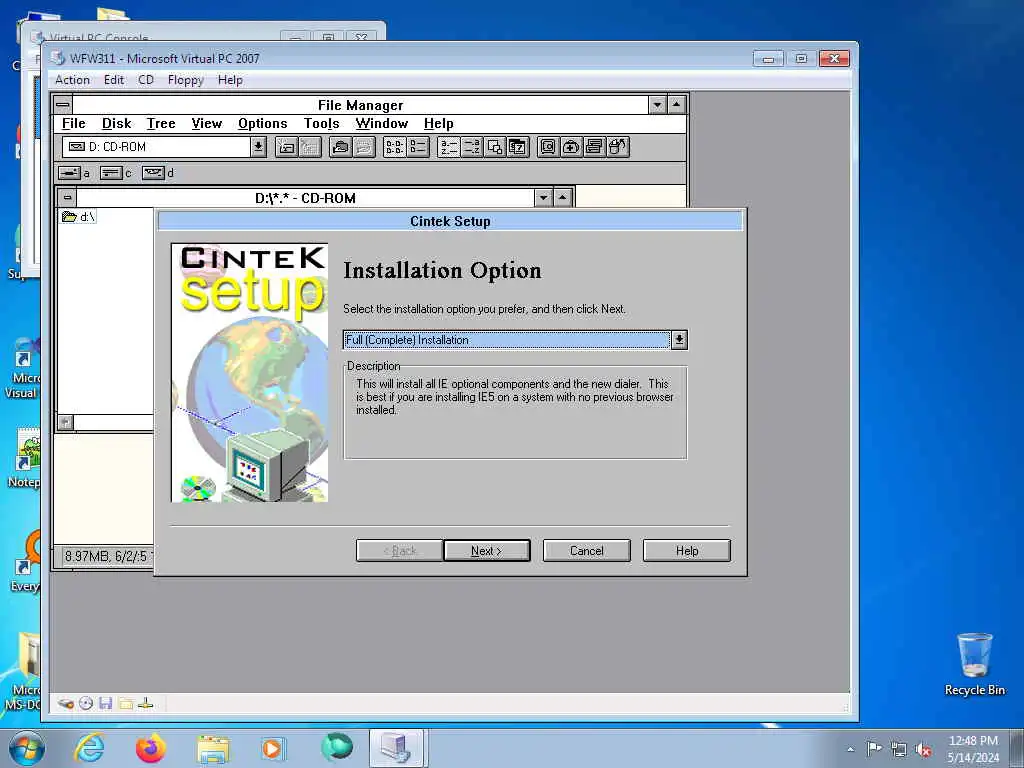
Task: Open D:\*.* window control menu box
Action: coord(67,197)
